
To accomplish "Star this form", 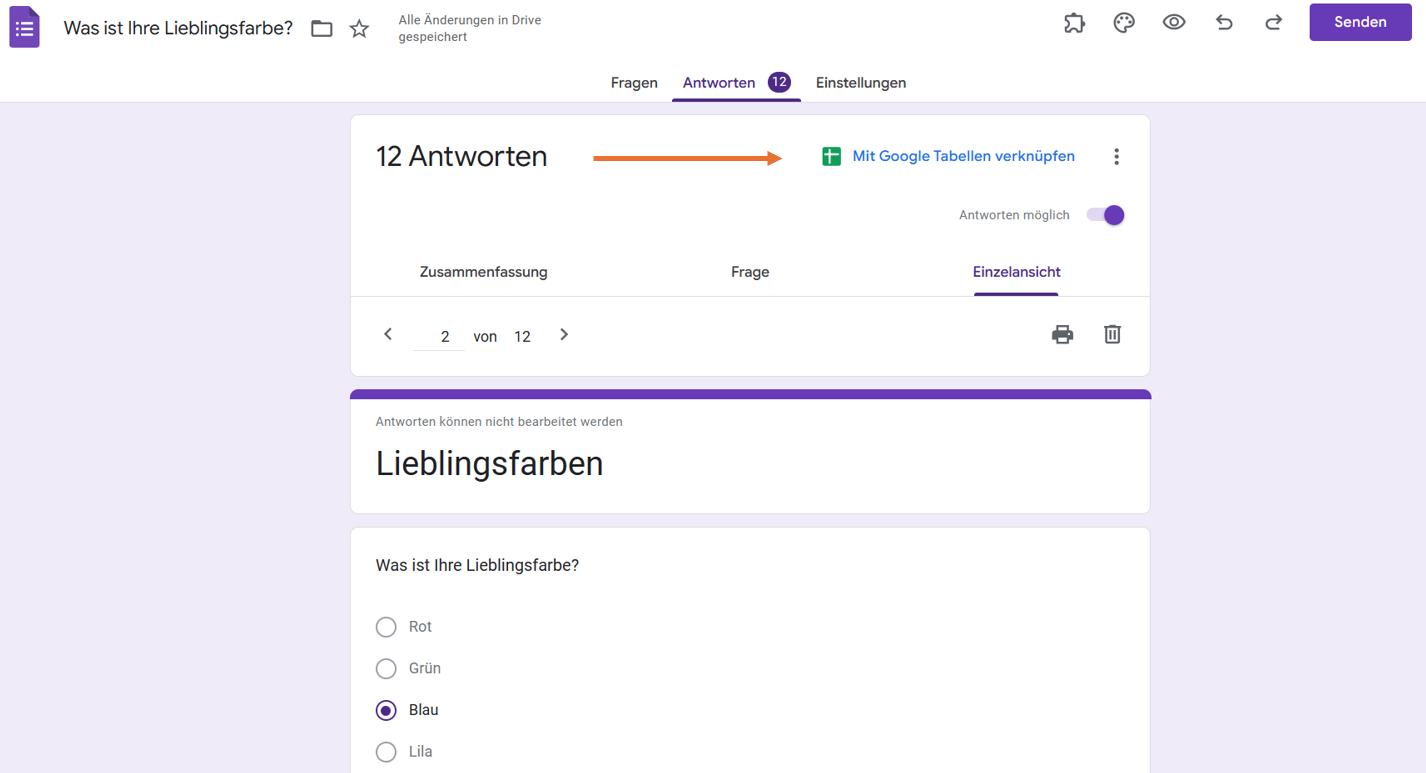I will click(x=359, y=28).
